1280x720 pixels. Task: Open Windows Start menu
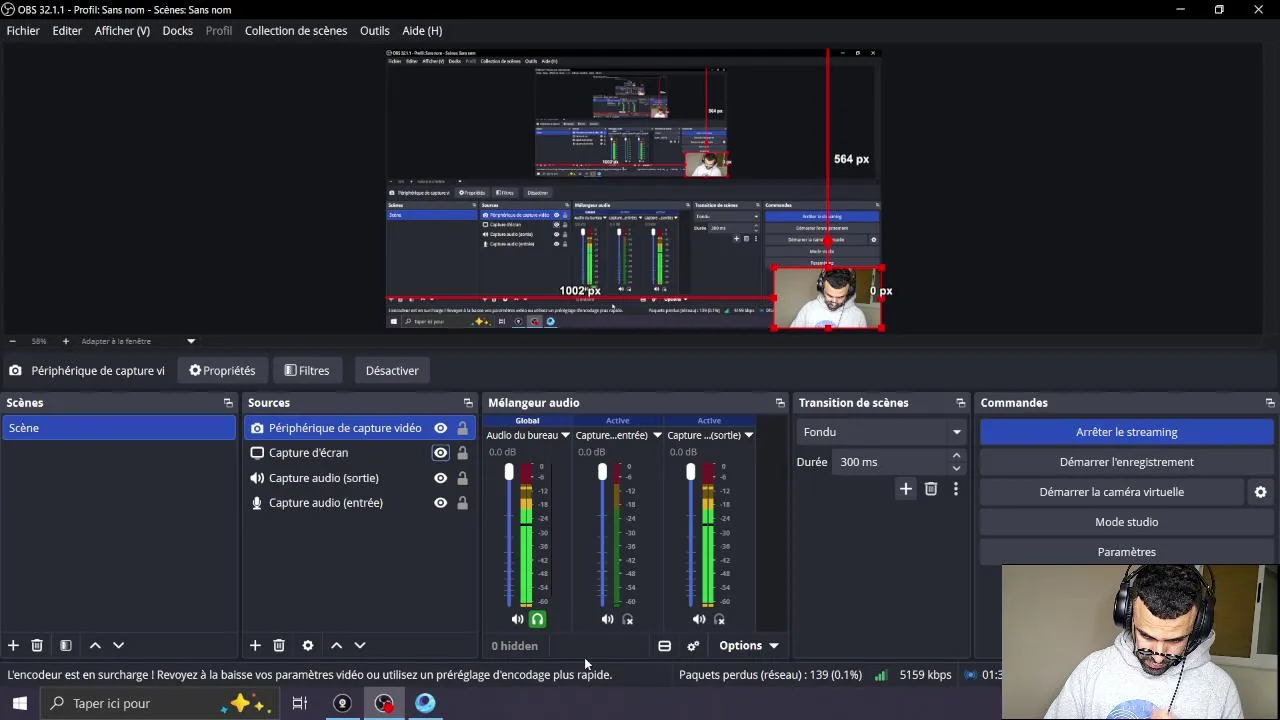coord(19,703)
